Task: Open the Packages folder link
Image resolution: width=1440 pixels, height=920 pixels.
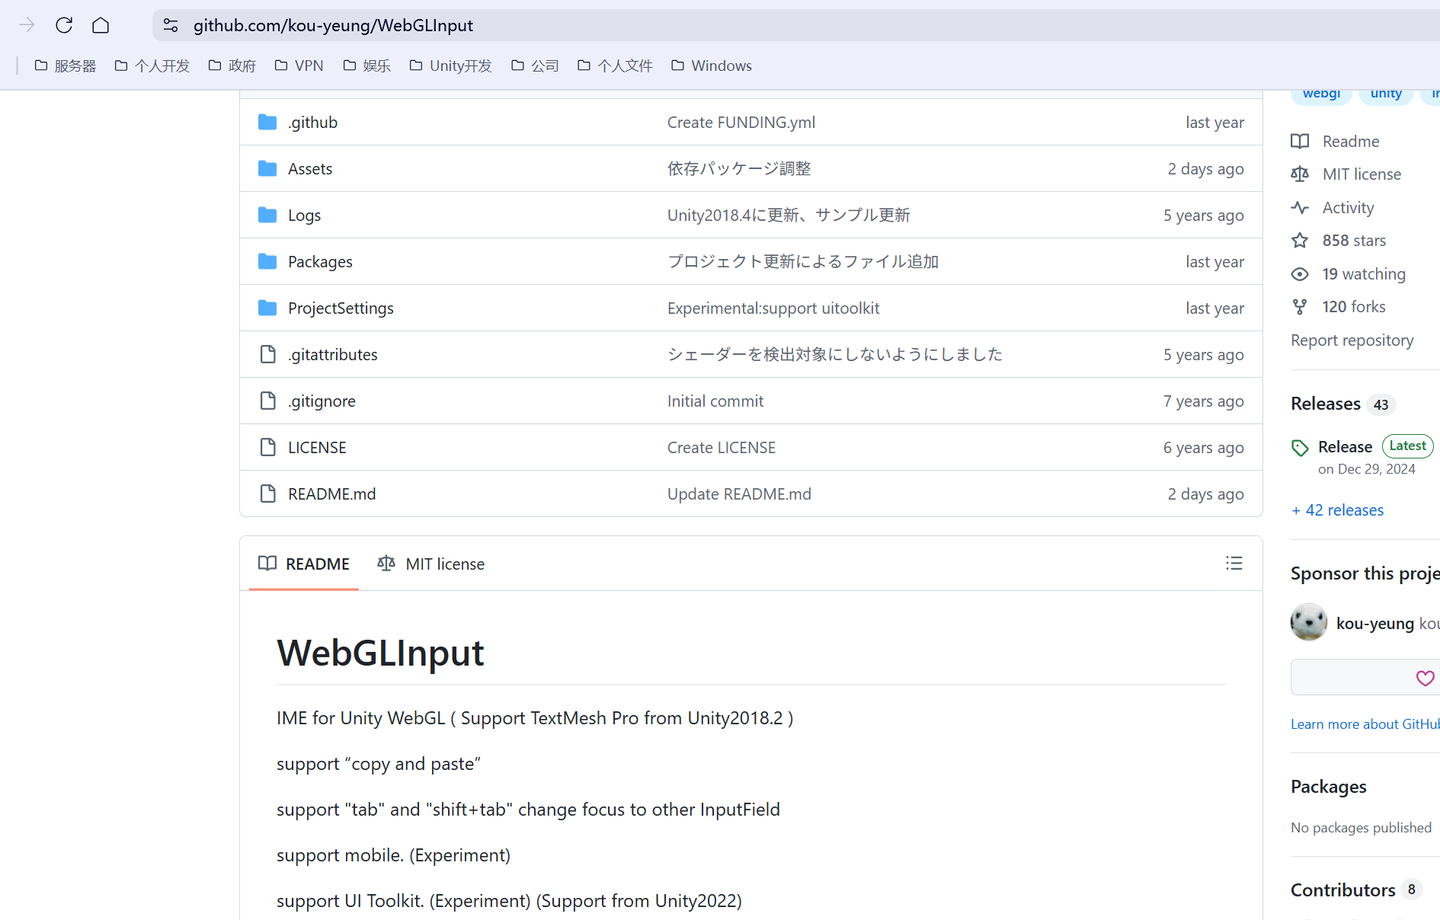Action: click(320, 261)
